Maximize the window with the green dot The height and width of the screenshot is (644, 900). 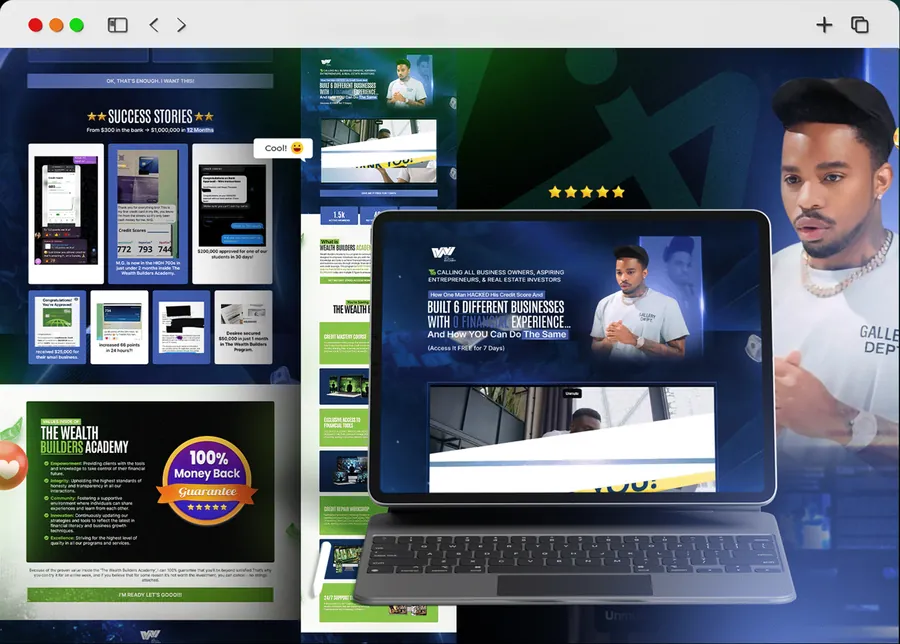[x=77, y=25]
